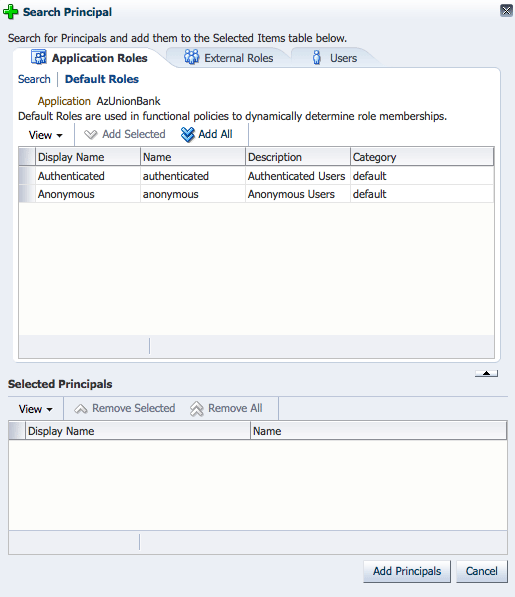The width and height of the screenshot is (515, 597).
Task: Click the Add All label
Action: tap(215, 134)
